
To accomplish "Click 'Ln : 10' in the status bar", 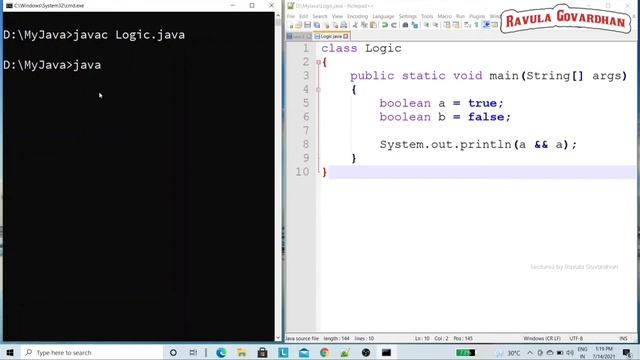I will click(x=422, y=338).
